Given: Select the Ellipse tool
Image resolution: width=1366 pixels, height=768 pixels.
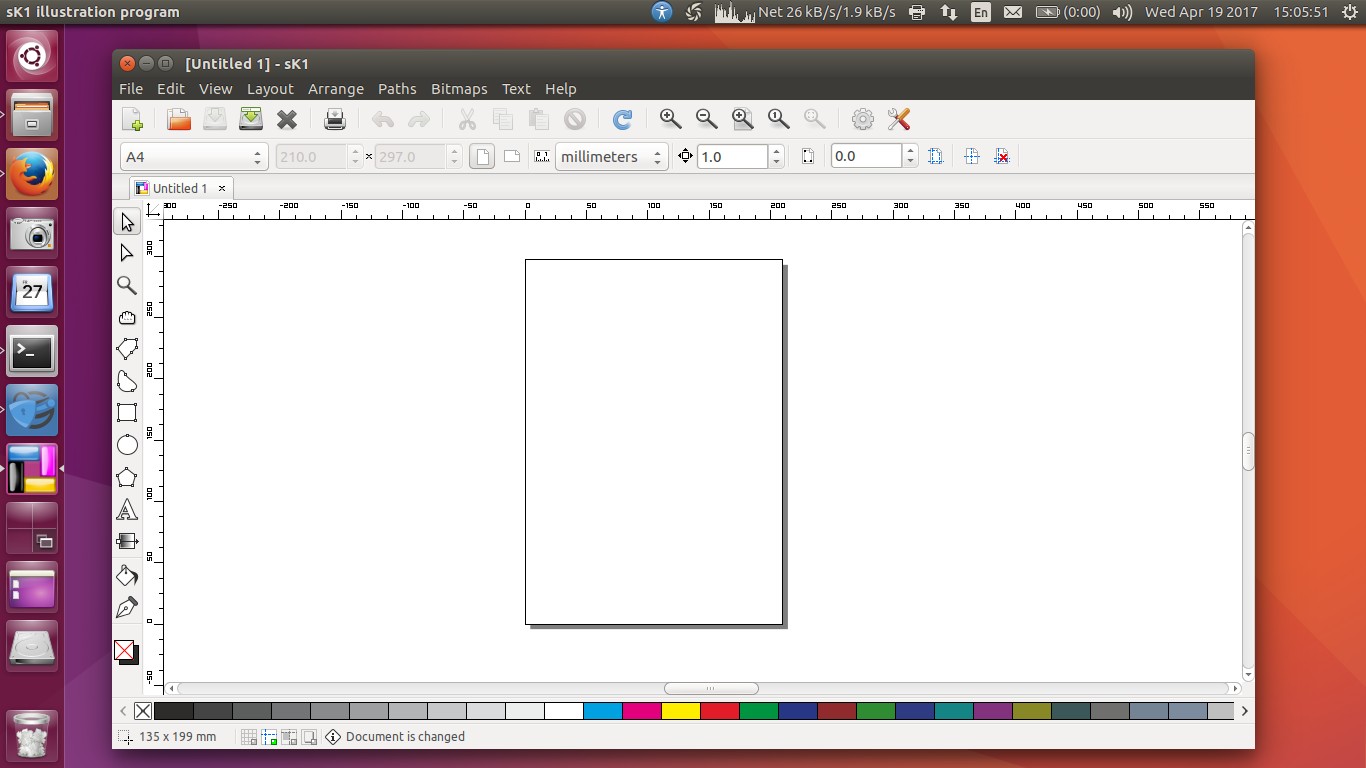Looking at the screenshot, I should (x=127, y=445).
